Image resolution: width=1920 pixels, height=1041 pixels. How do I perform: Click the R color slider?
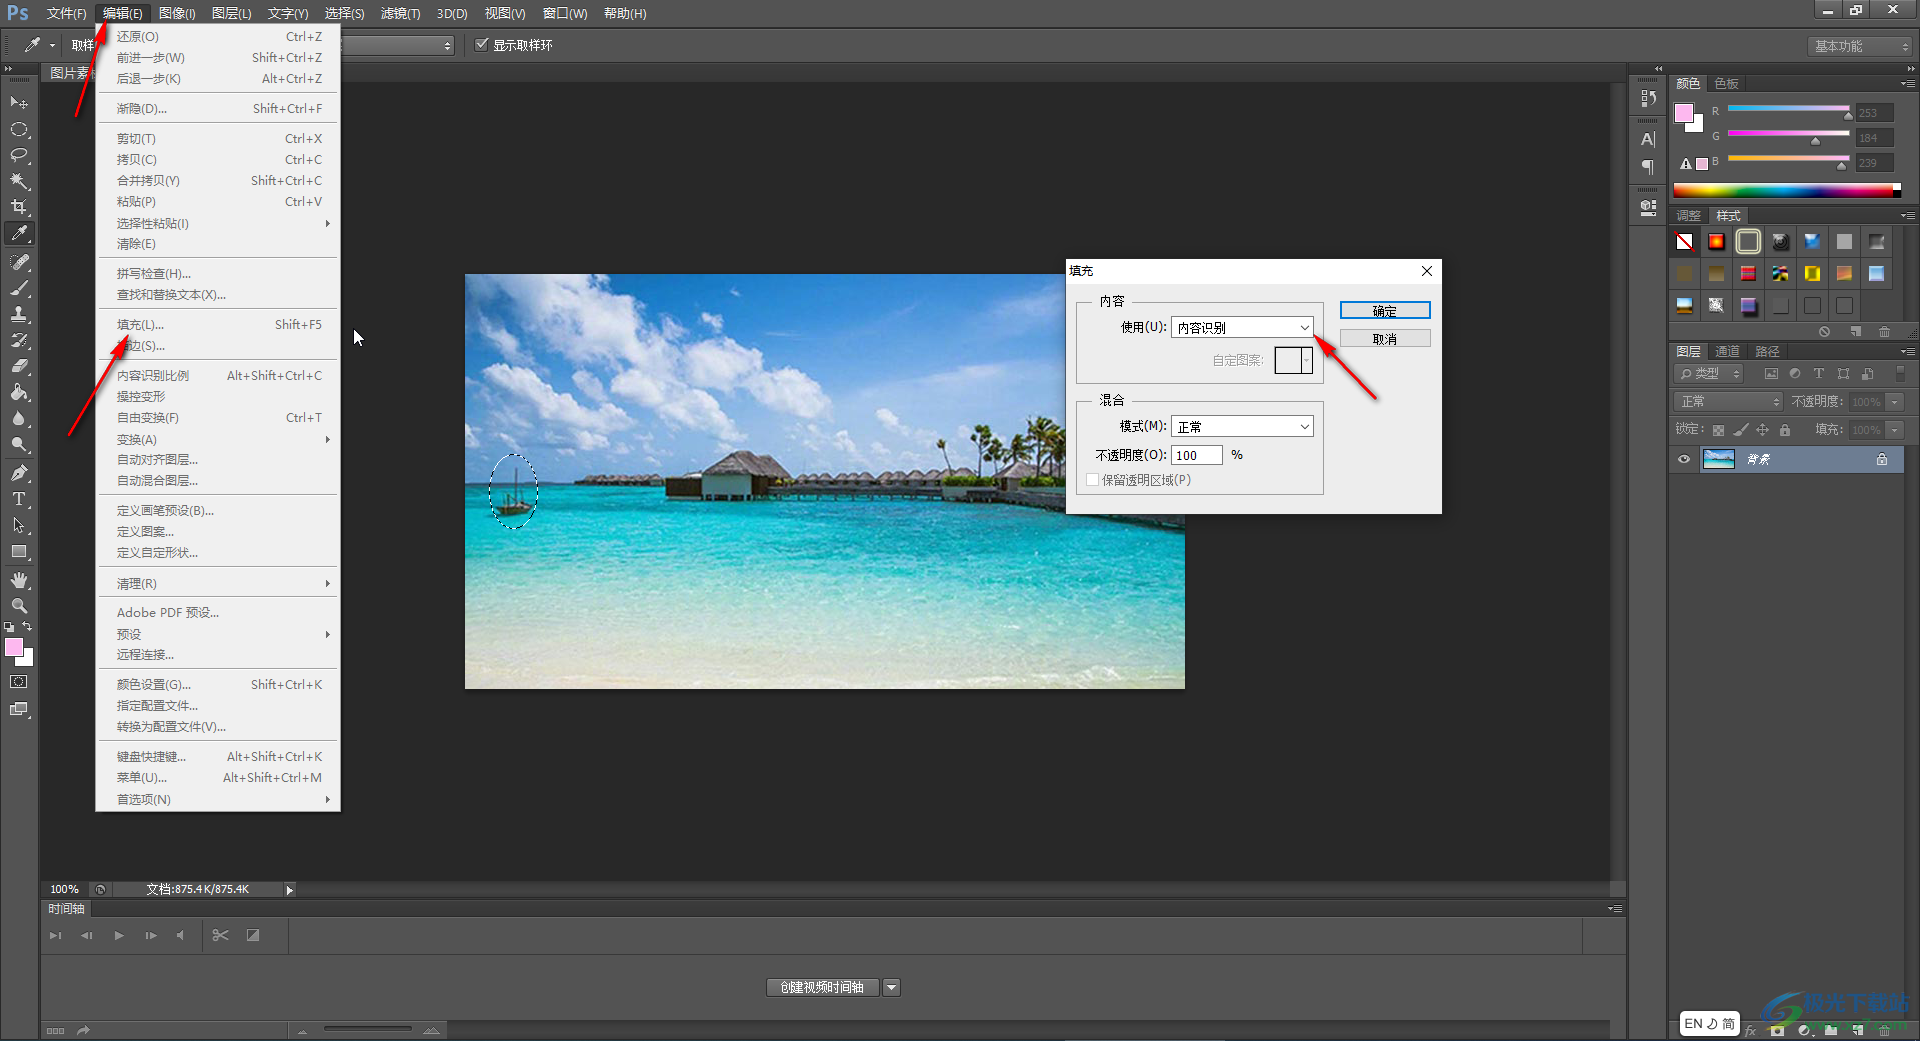tap(1788, 109)
